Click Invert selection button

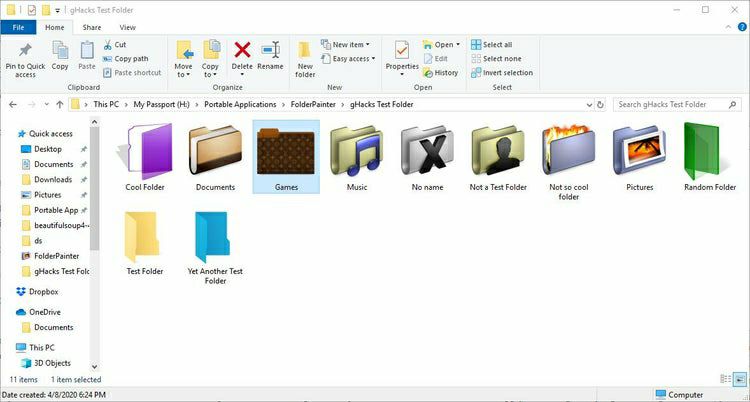tap(502, 73)
